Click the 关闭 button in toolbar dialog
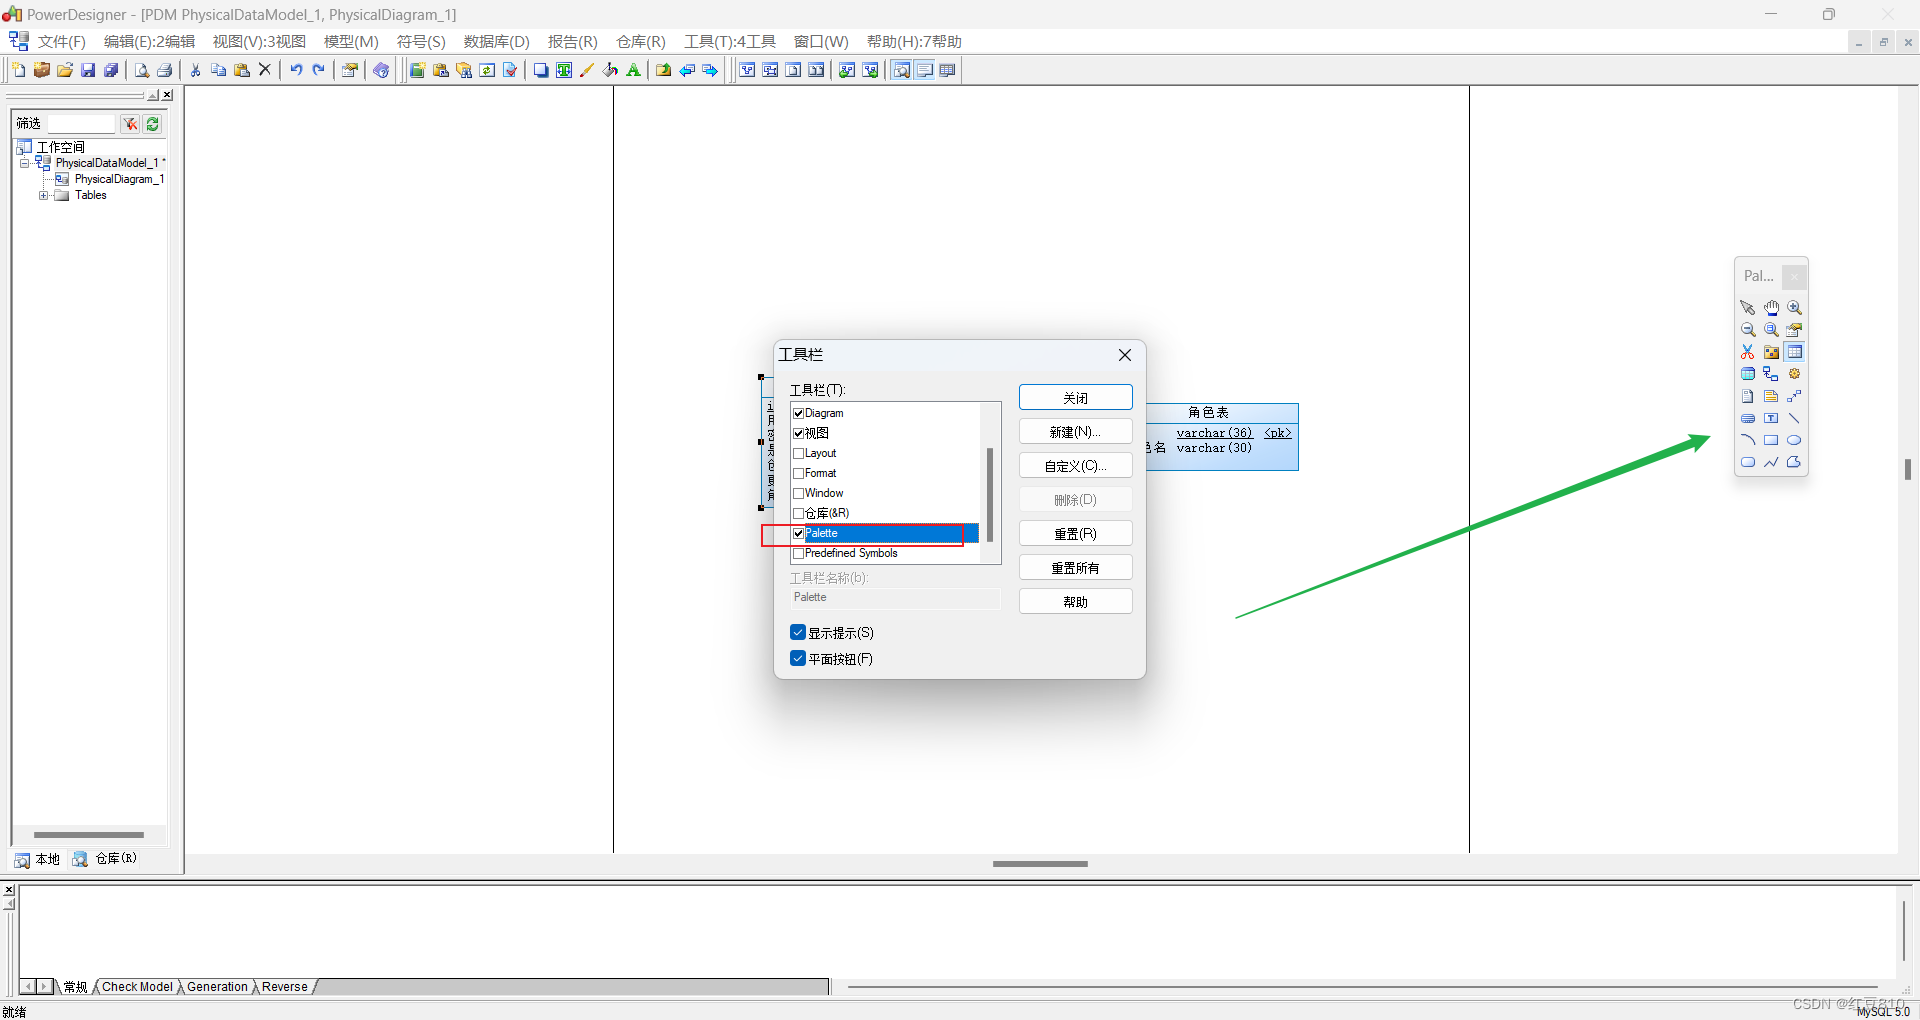1920x1020 pixels. pyautogui.click(x=1075, y=398)
